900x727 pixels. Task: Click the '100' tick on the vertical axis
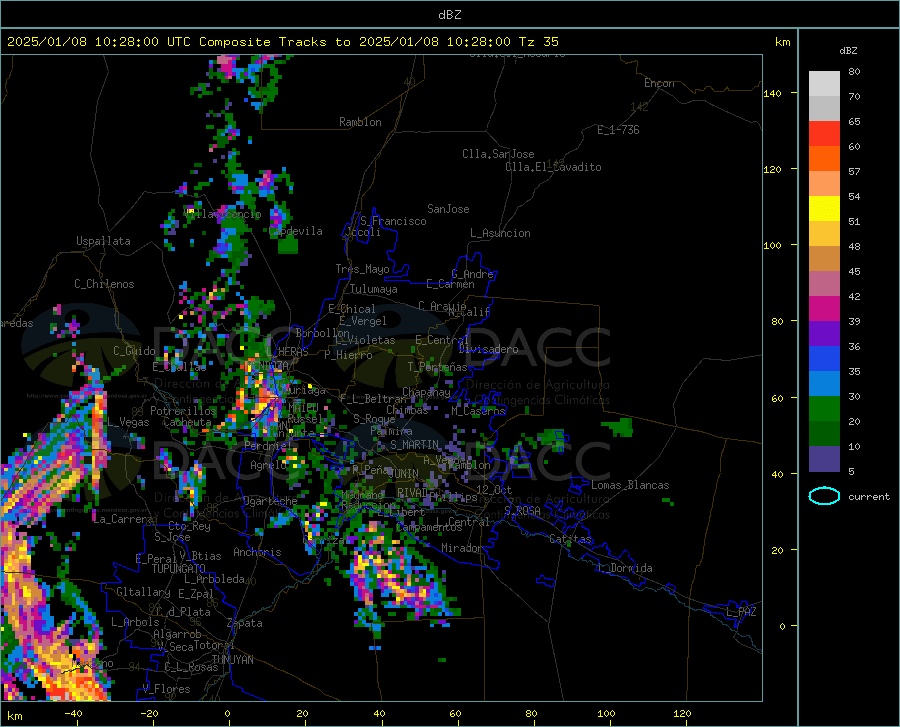772,245
